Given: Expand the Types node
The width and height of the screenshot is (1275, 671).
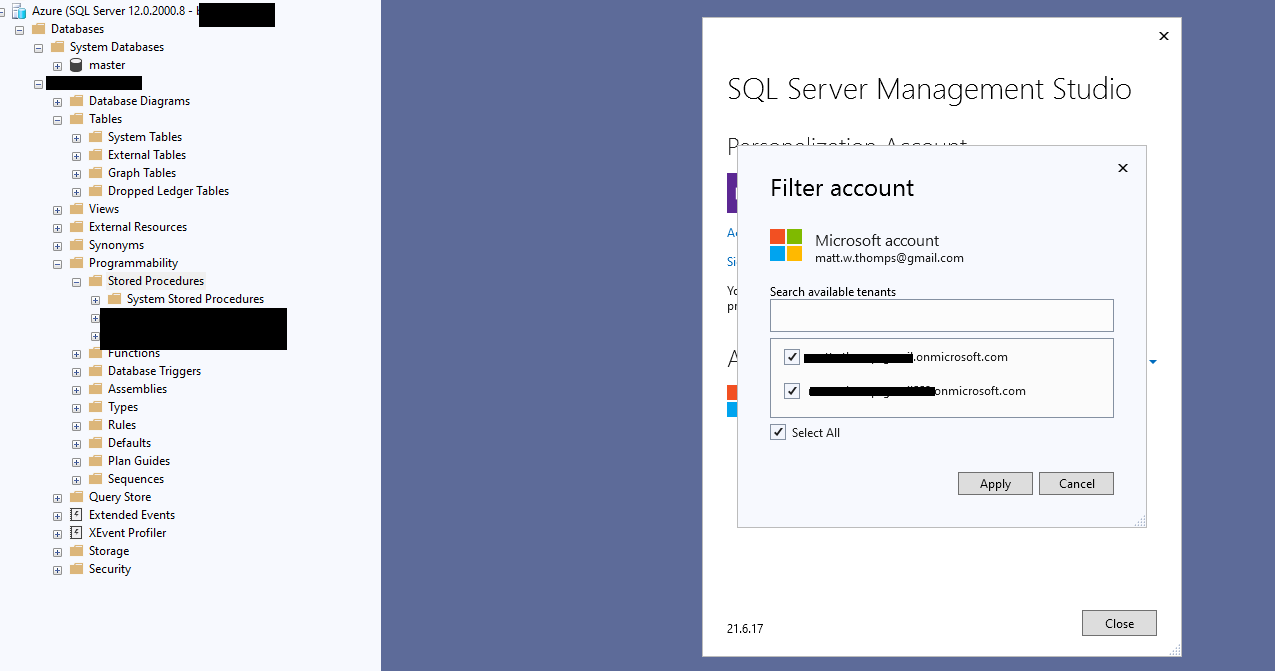Looking at the screenshot, I should tap(76, 408).
